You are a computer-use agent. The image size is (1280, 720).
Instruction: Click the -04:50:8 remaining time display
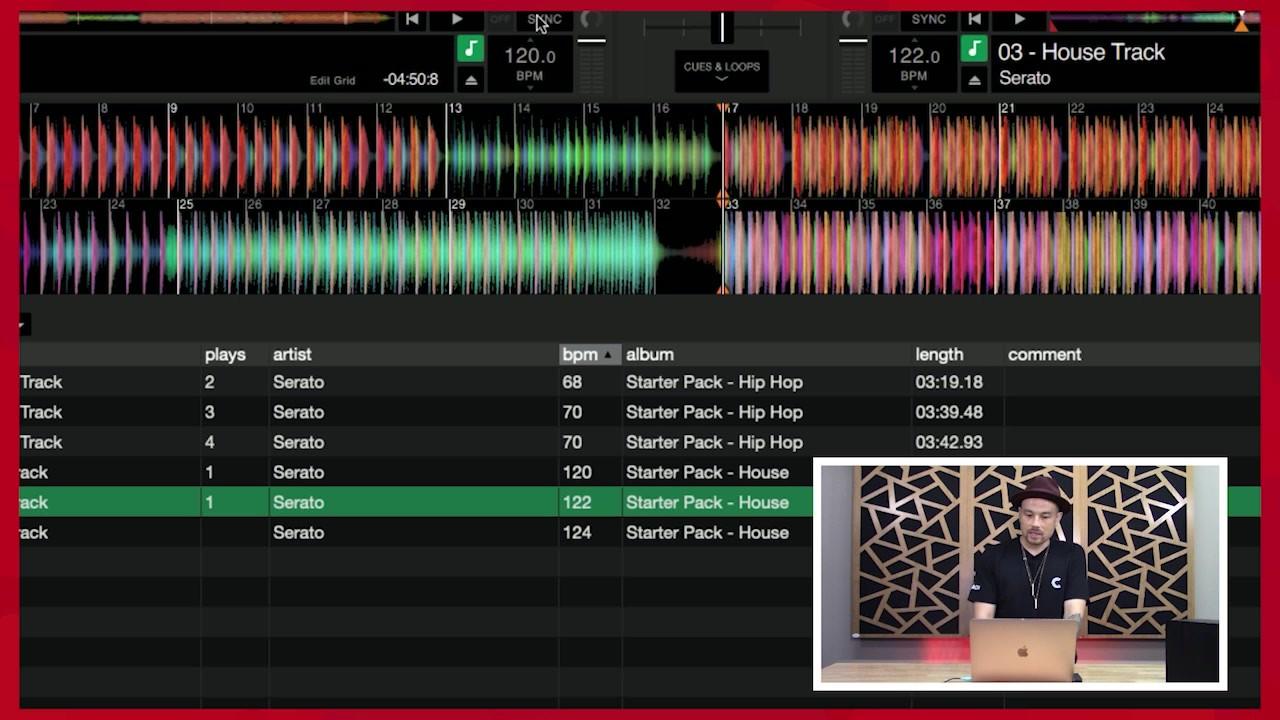[411, 80]
